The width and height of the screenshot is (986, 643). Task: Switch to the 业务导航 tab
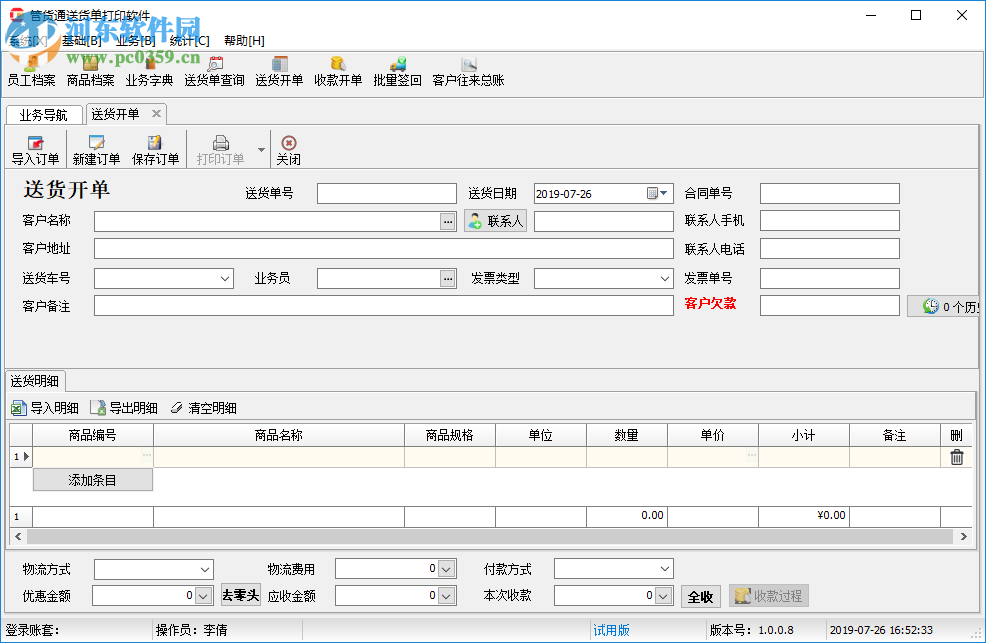pyautogui.click(x=44, y=115)
